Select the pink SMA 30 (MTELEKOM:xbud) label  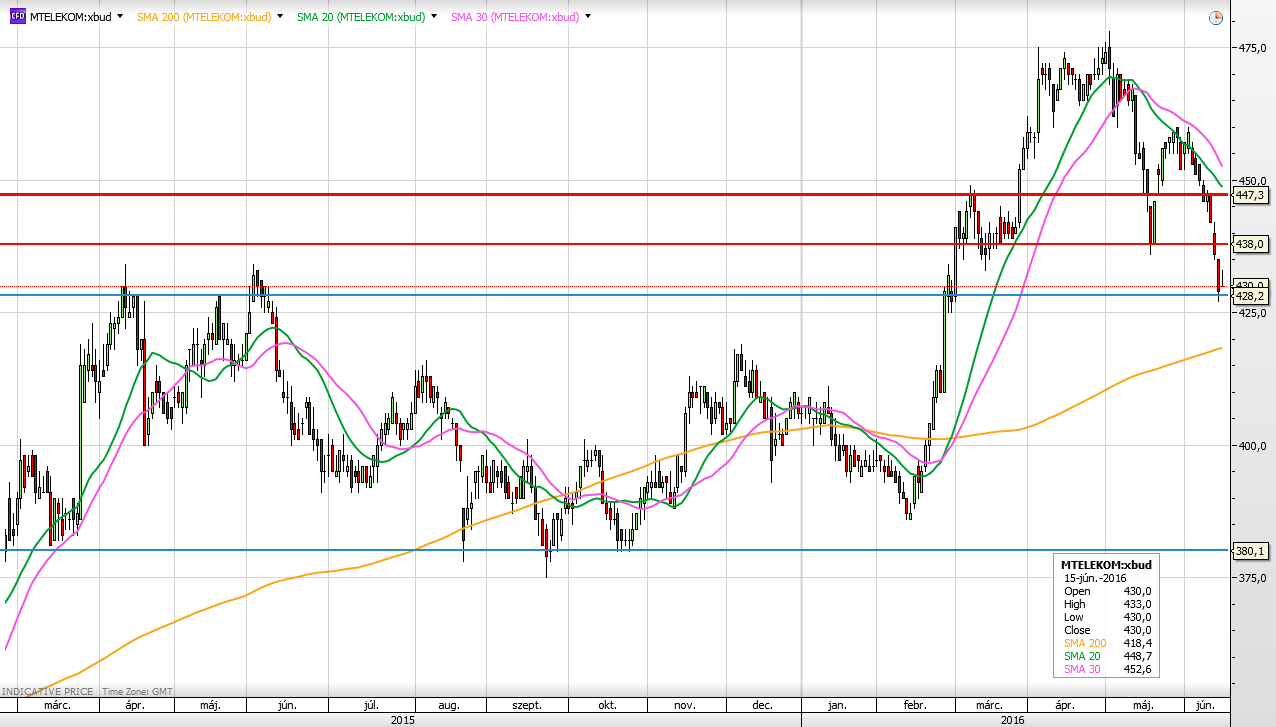[x=515, y=17]
